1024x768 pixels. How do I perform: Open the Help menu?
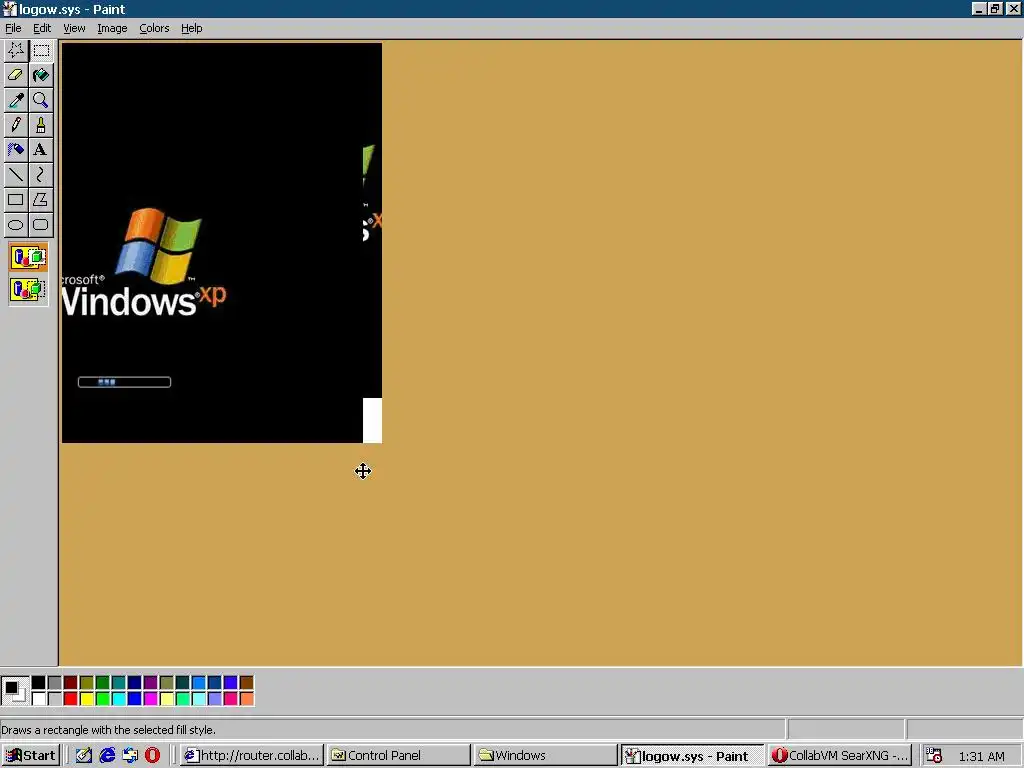coord(191,28)
